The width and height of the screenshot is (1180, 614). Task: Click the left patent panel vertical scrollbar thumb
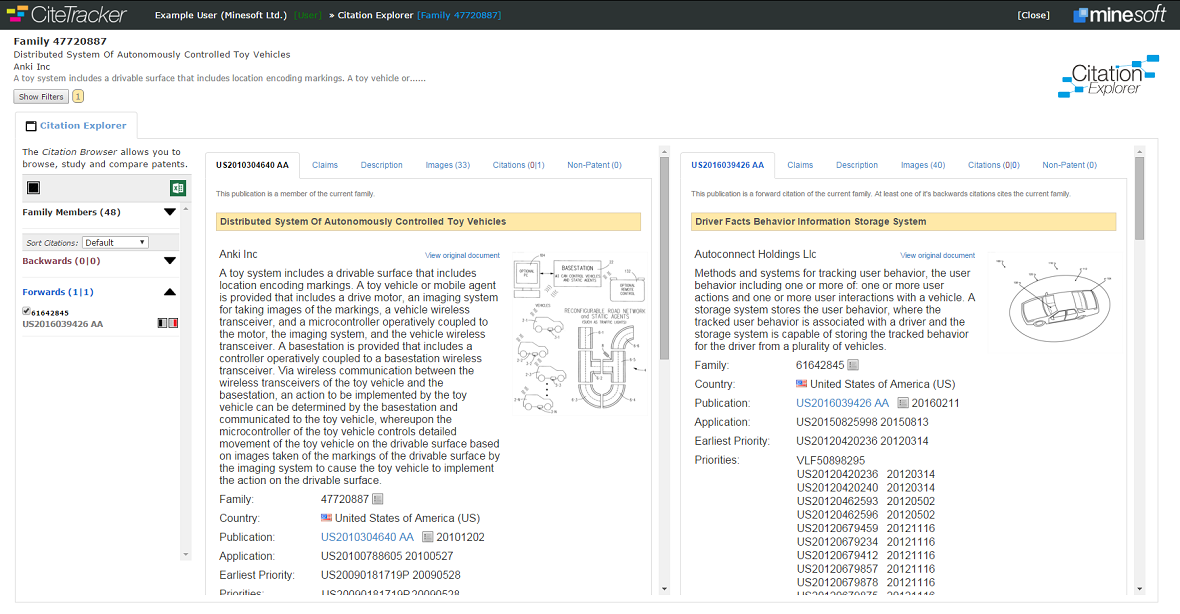coord(664,260)
